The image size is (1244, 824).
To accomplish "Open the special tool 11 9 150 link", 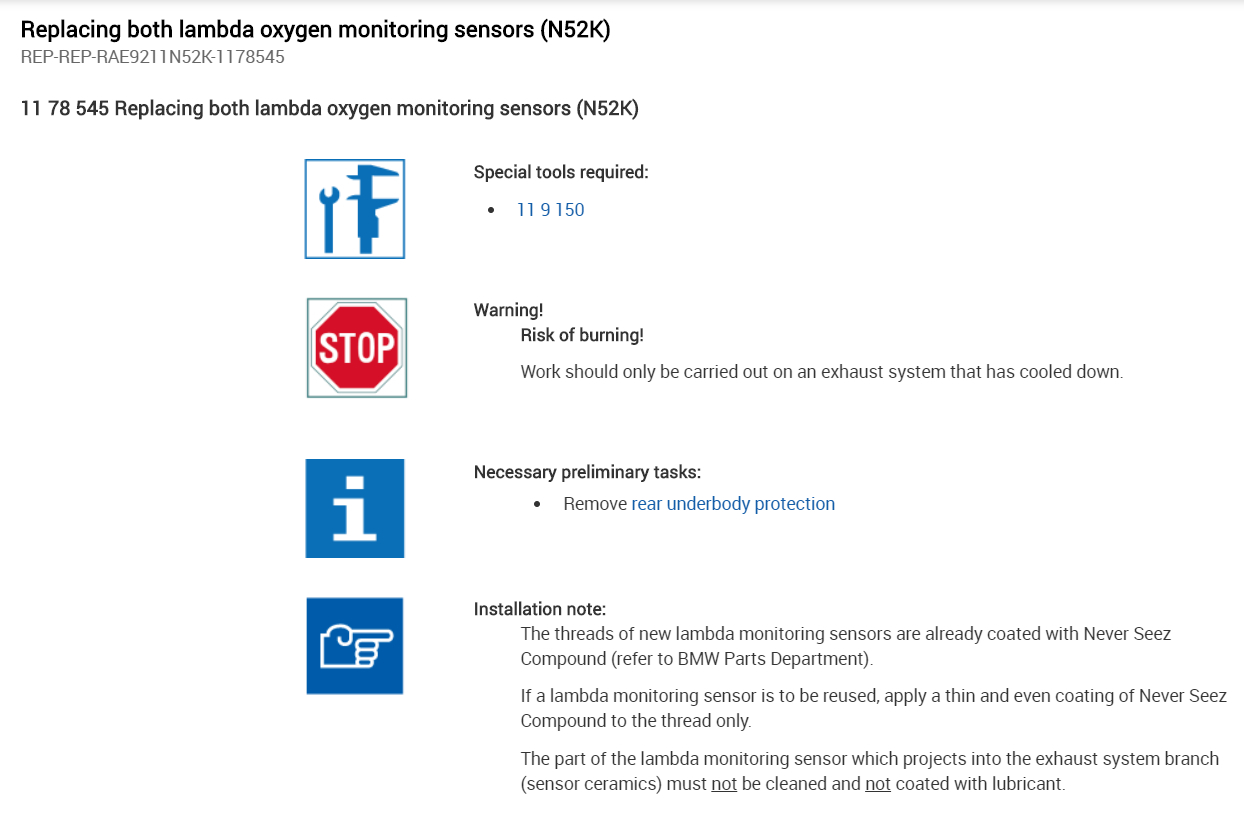I will [550, 210].
